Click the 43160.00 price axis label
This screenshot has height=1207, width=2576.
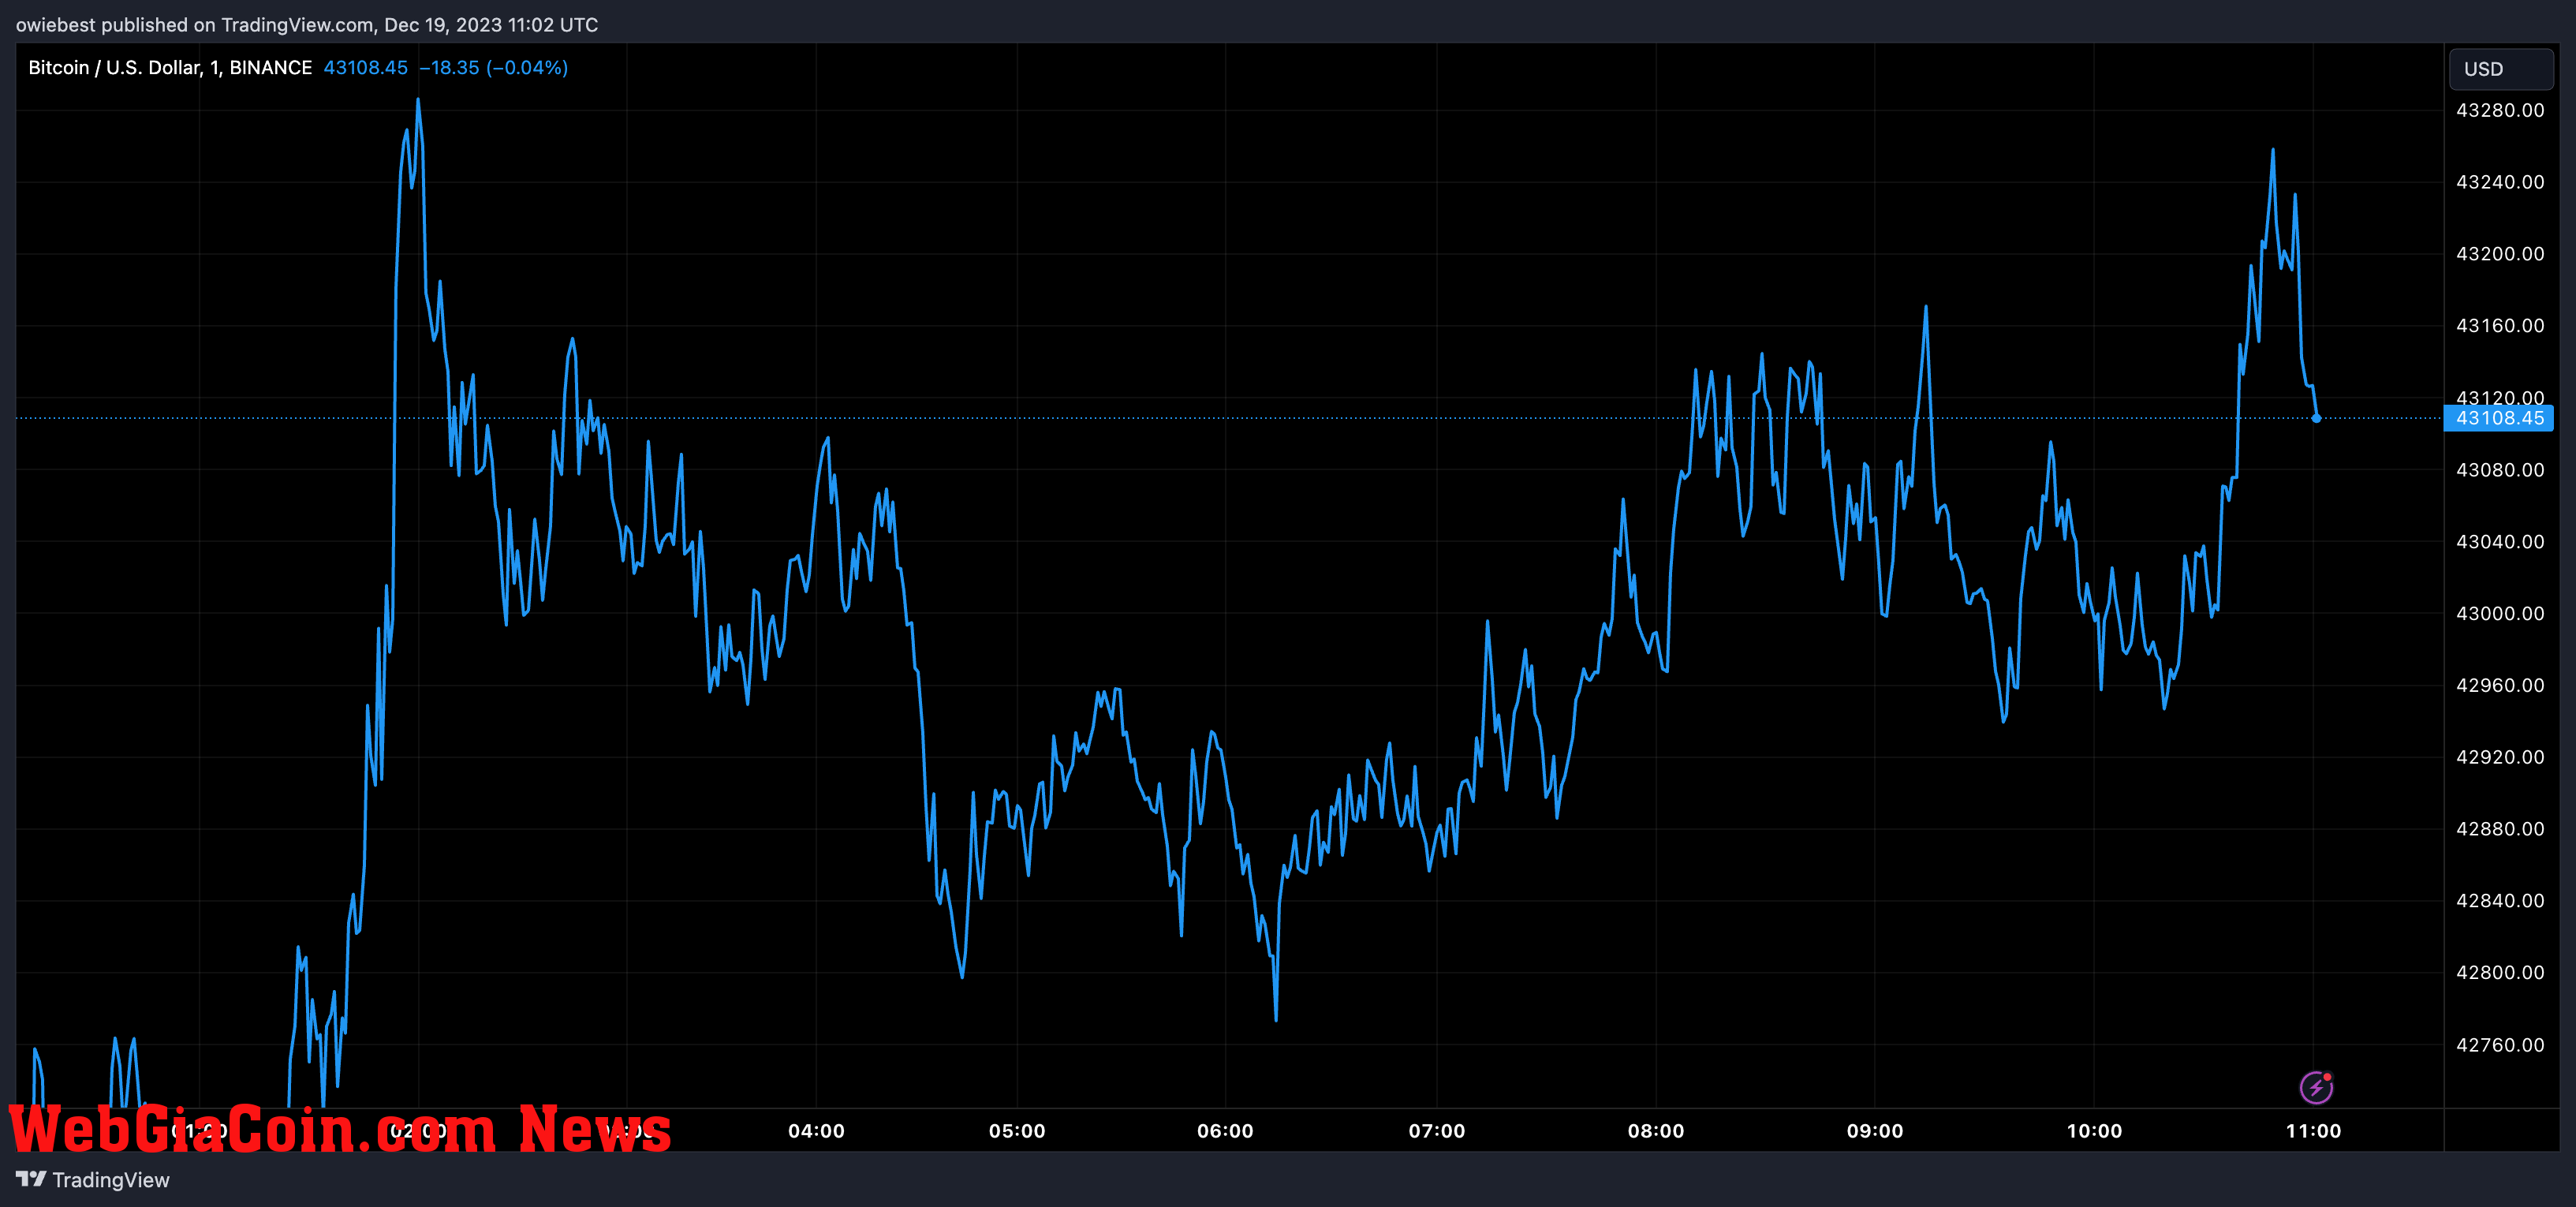tap(2500, 326)
